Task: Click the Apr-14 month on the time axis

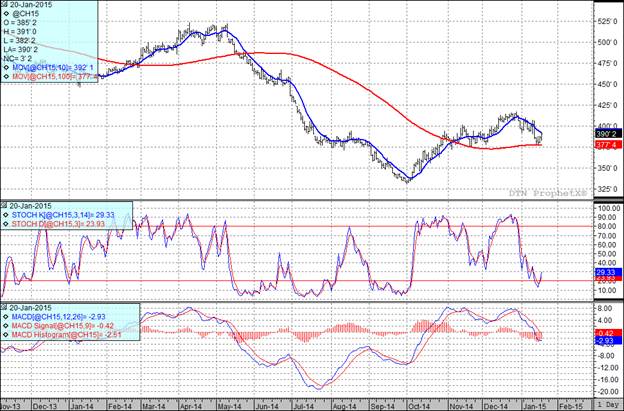Action: (191, 407)
